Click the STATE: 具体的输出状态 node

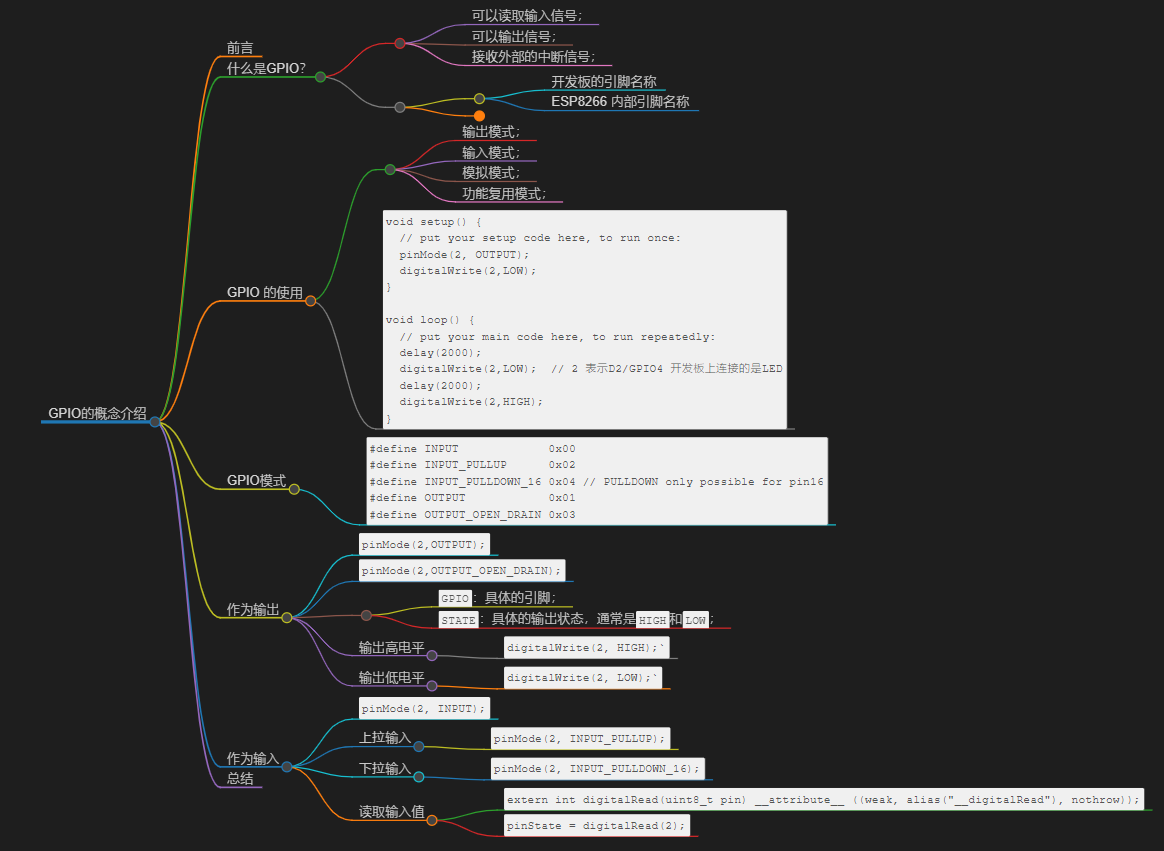tap(575, 619)
